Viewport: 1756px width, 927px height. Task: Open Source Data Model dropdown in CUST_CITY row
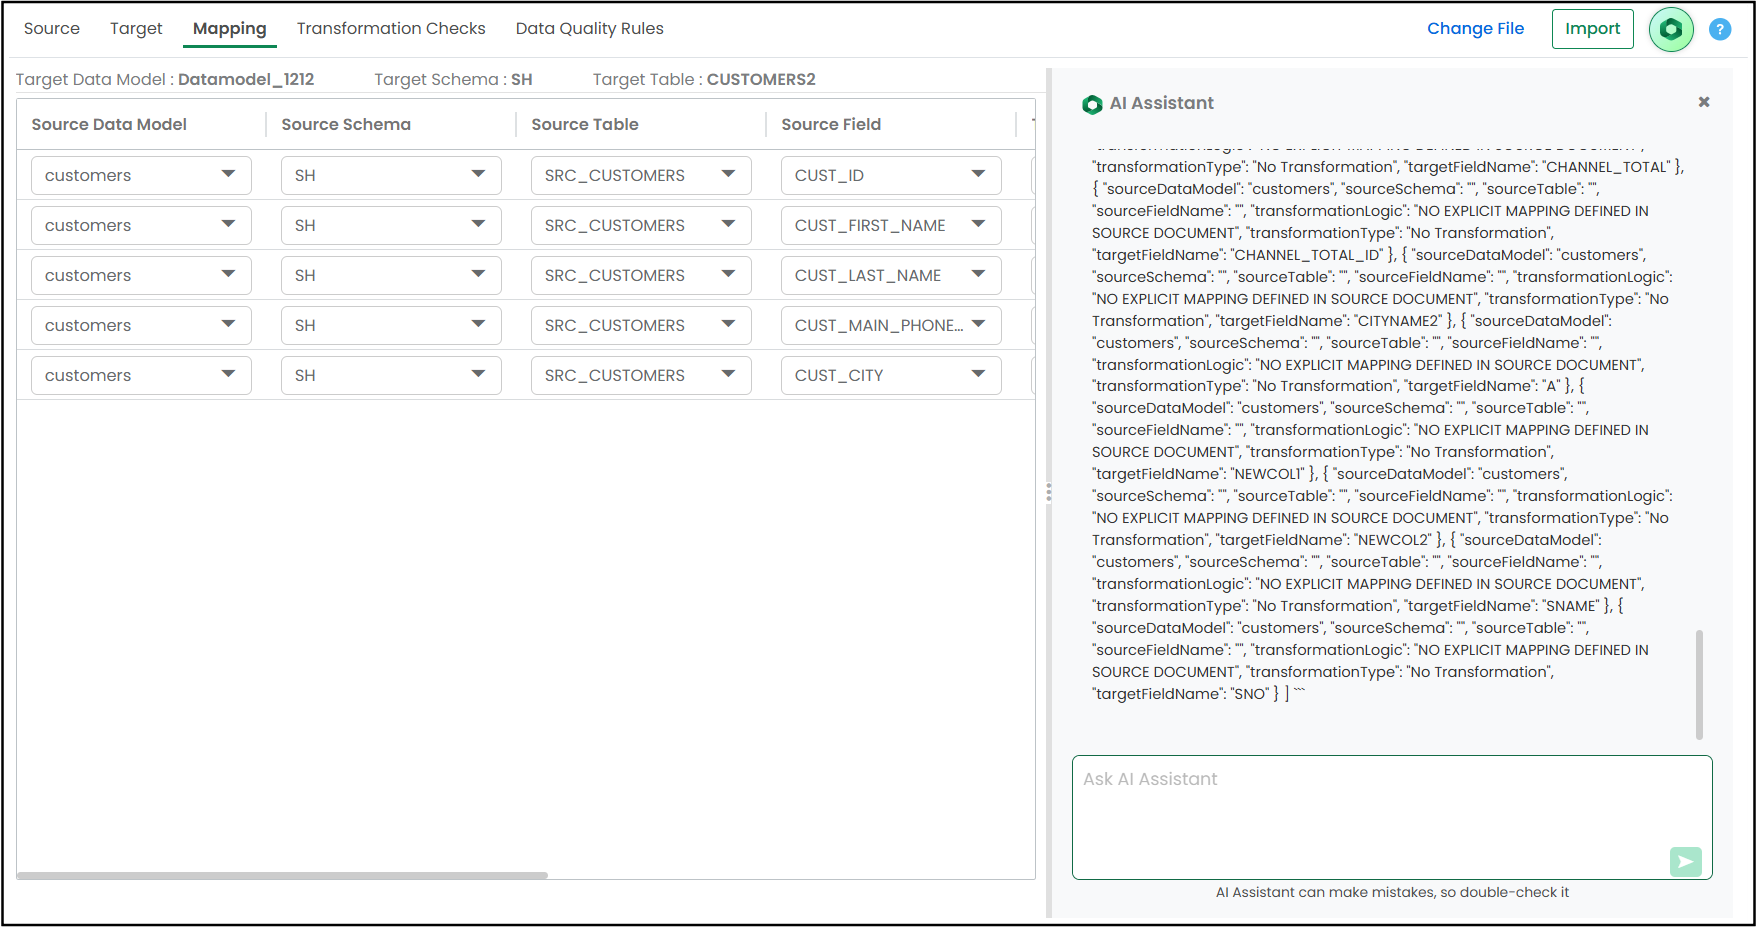pos(141,375)
